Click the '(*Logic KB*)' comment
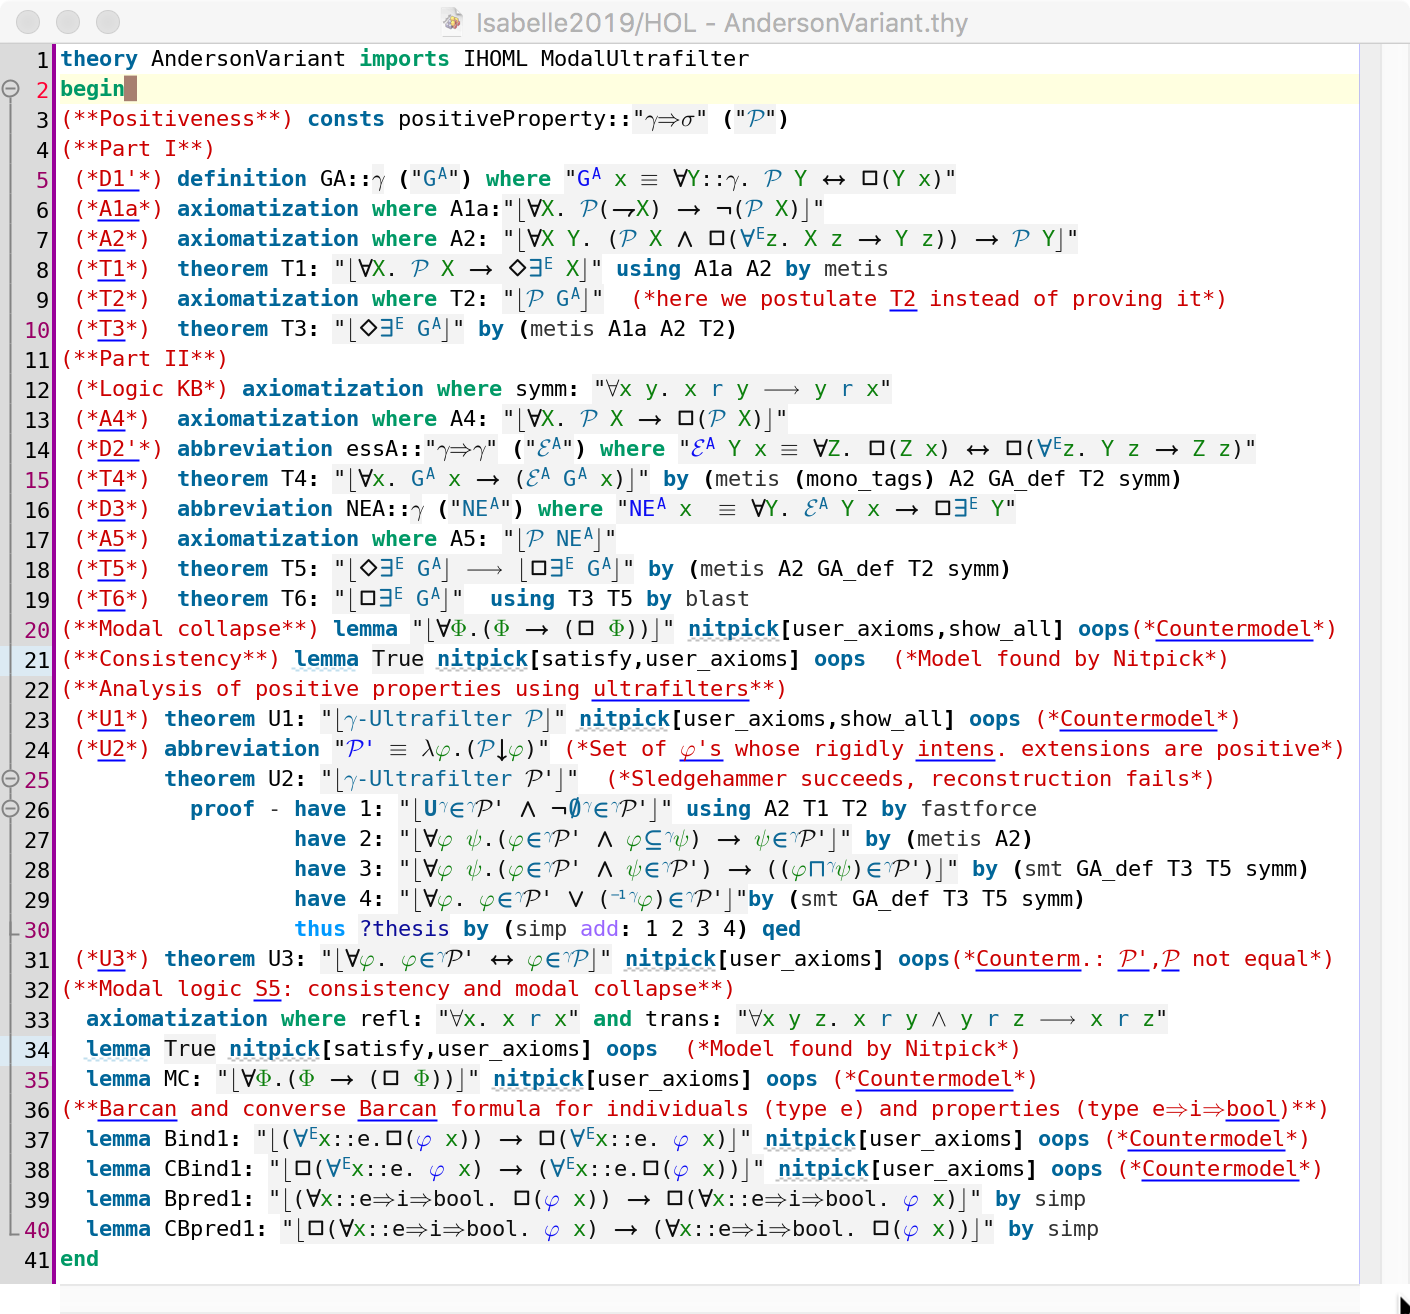This screenshot has height=1314, width=1410. (x=151, y=389)
